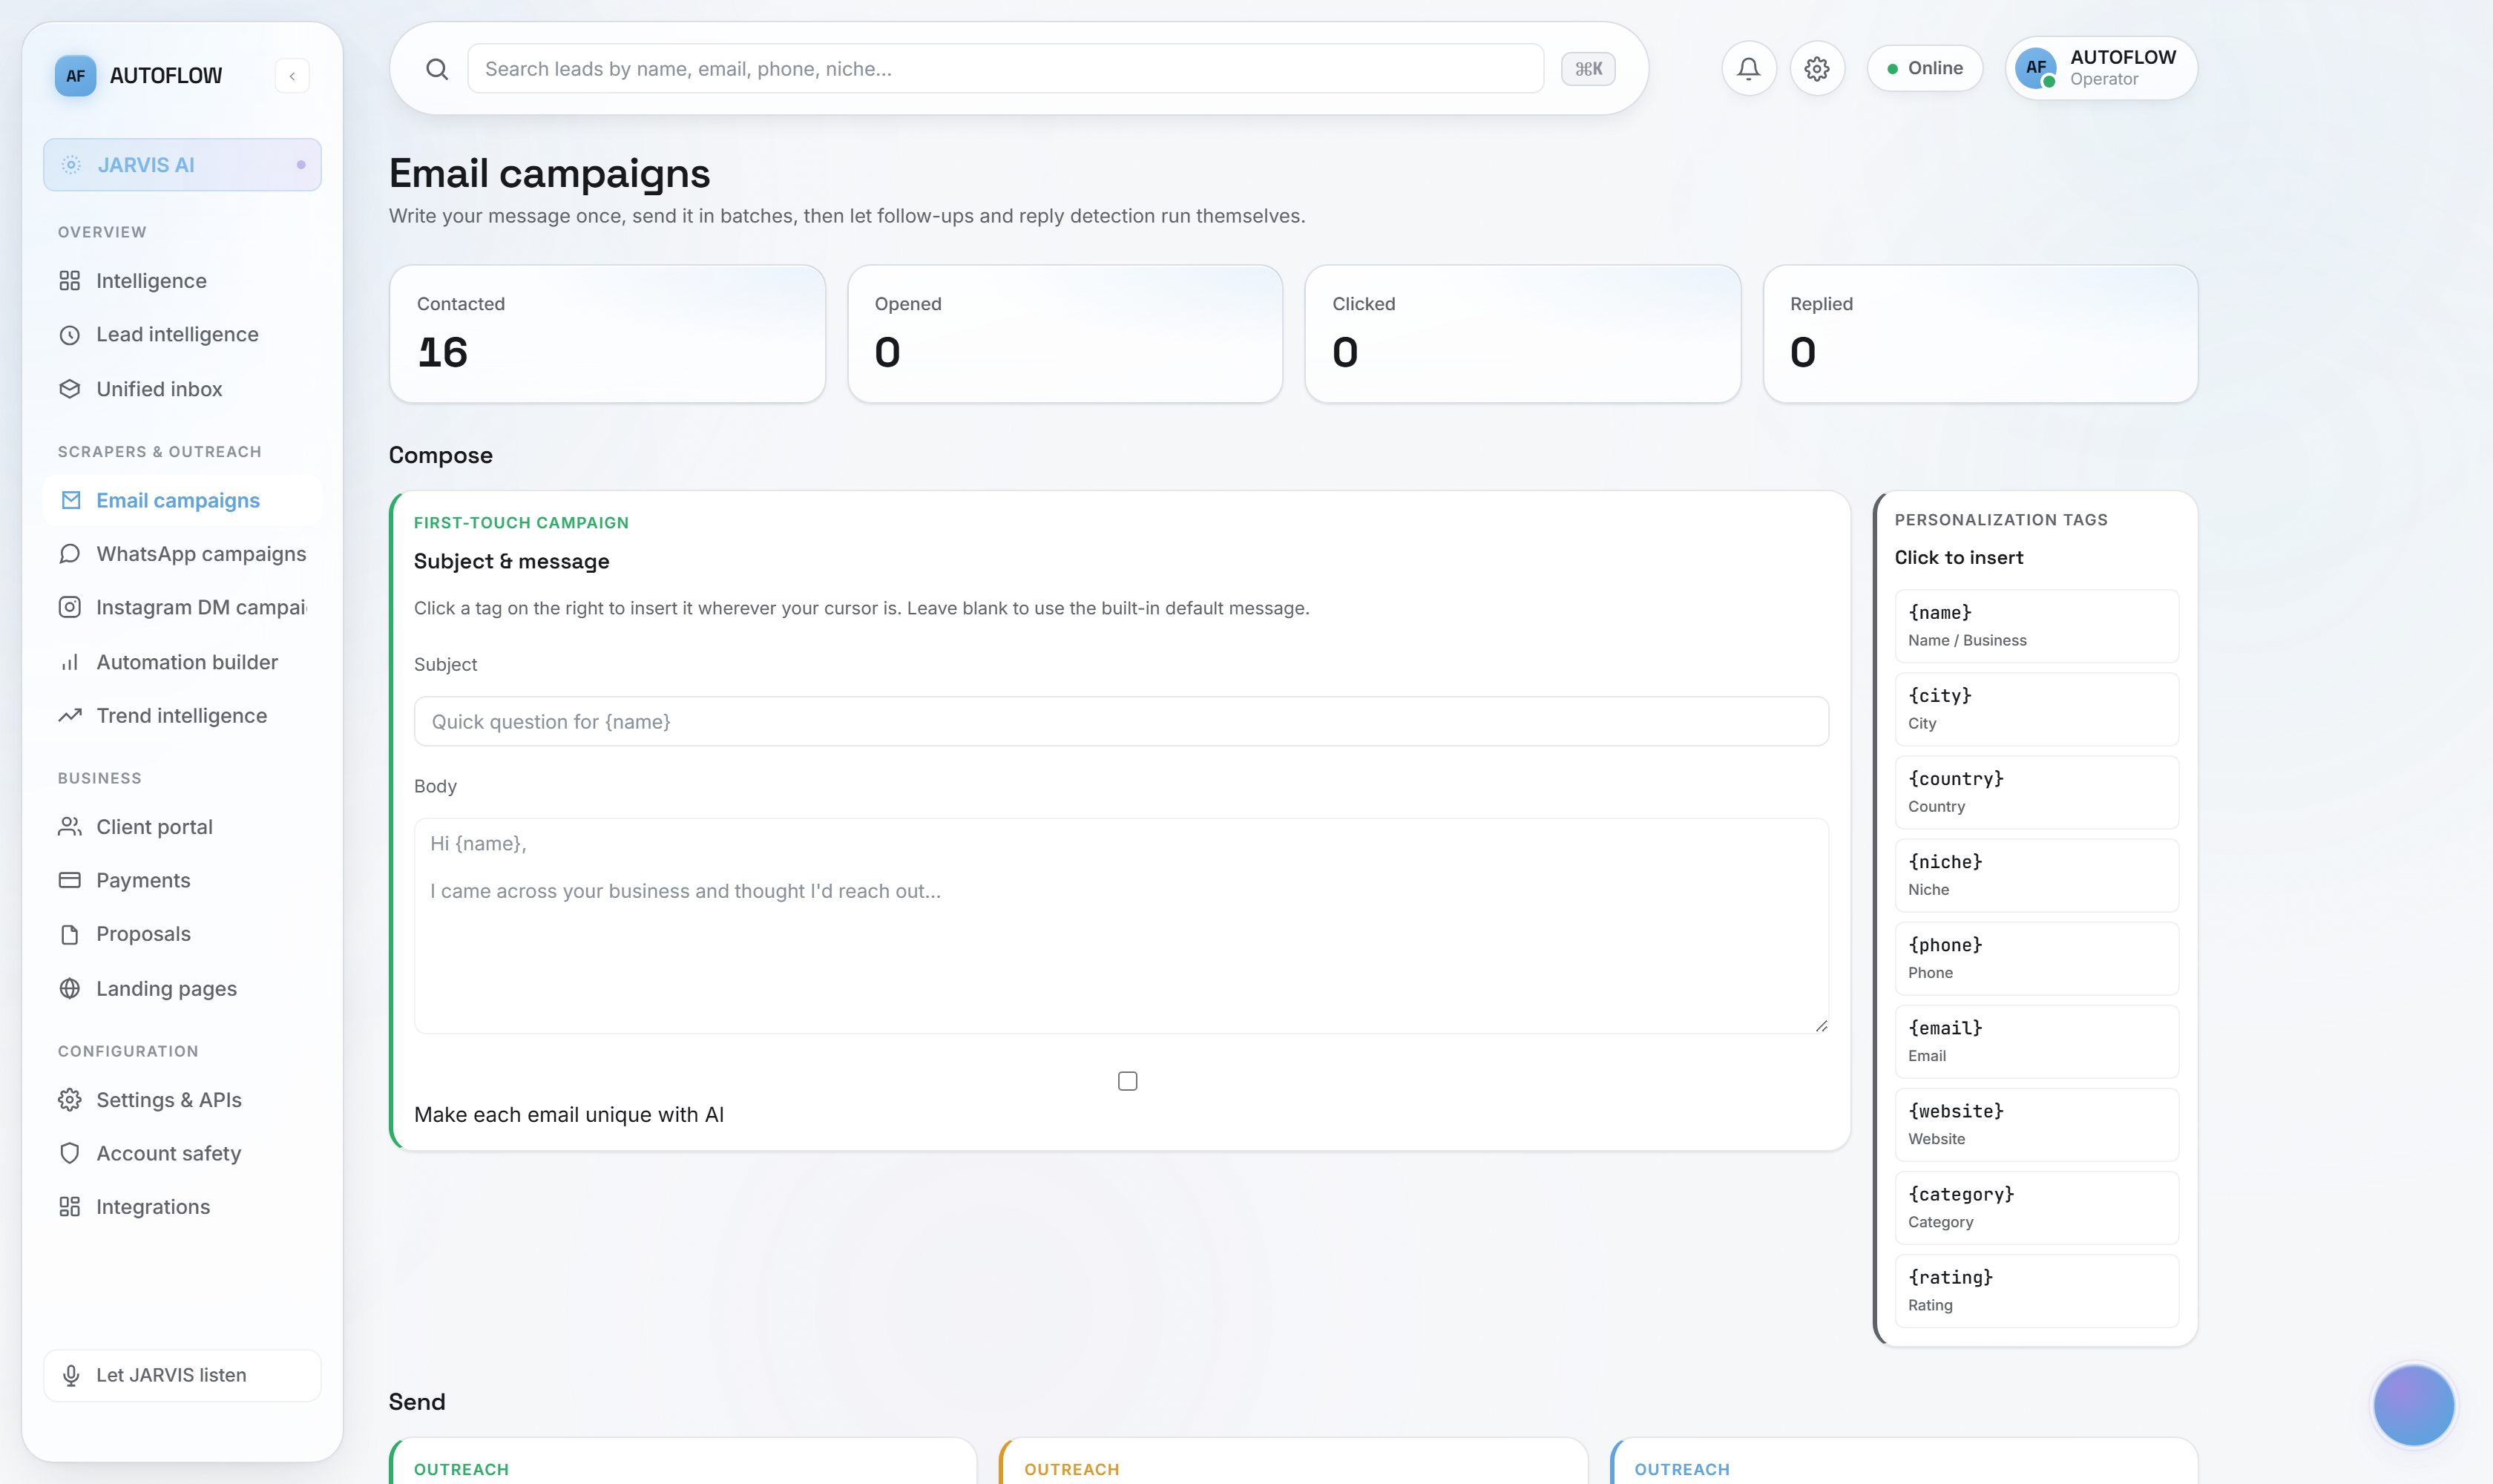The width and height of the screenshot is (2493, 1484).
Task: Click the email Body text area
Action: coord(1121,926)
